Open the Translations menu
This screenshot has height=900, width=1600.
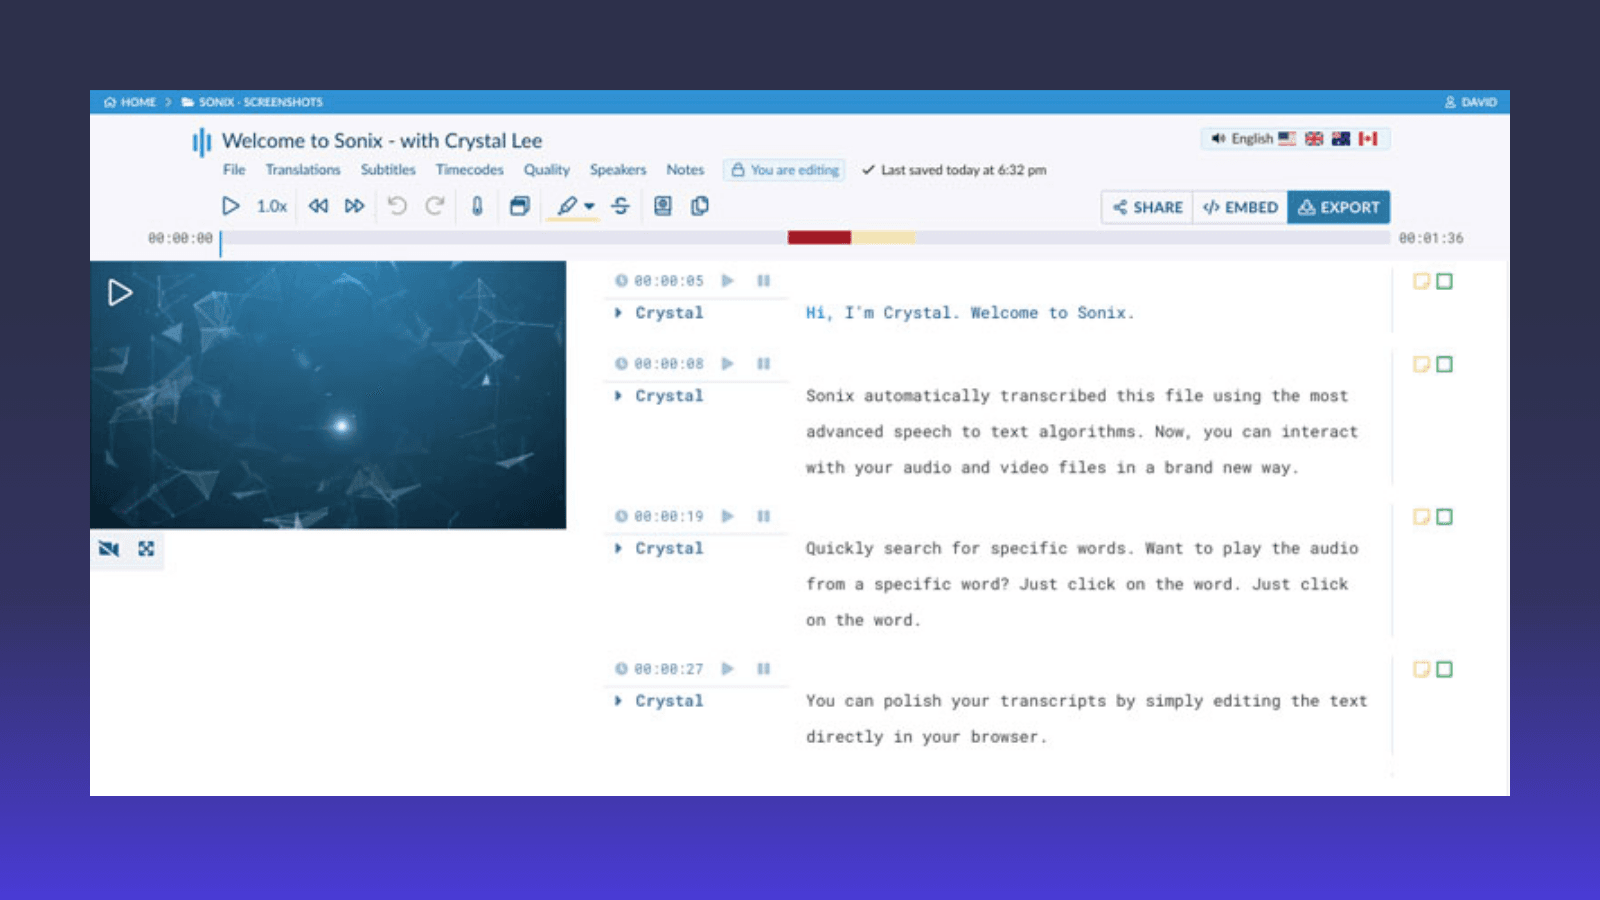tap(303, 170)
